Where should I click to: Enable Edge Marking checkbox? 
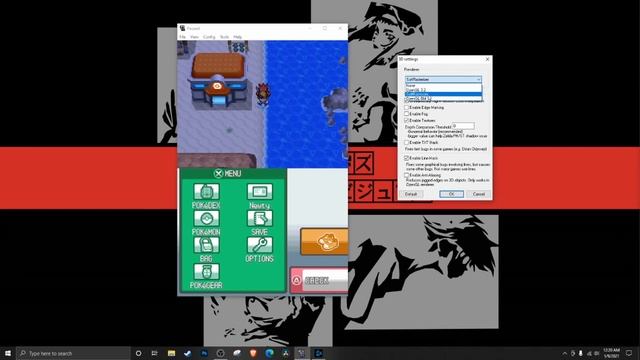point(407,107)
